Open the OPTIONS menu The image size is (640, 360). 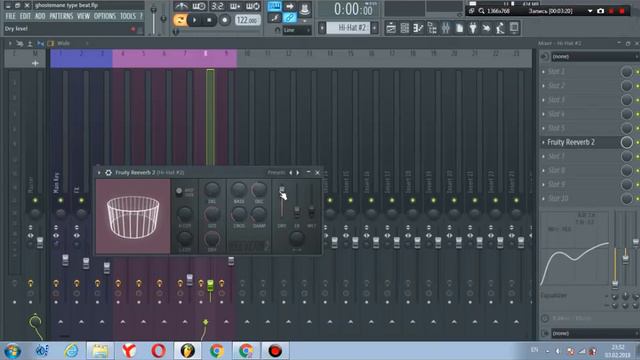pyautogui.click(x=105, y=16)
